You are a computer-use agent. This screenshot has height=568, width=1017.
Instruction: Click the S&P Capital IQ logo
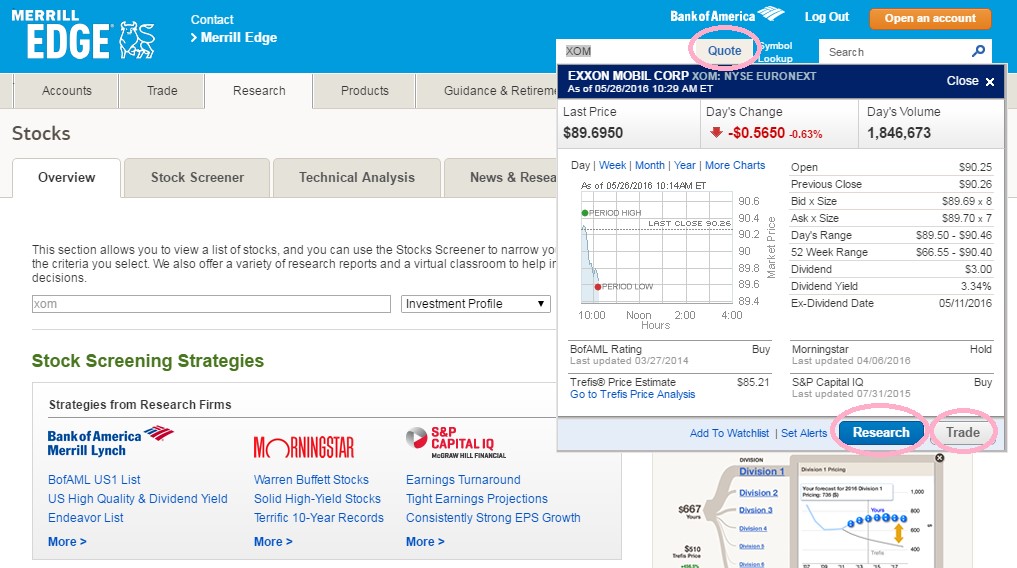[455, 442]
